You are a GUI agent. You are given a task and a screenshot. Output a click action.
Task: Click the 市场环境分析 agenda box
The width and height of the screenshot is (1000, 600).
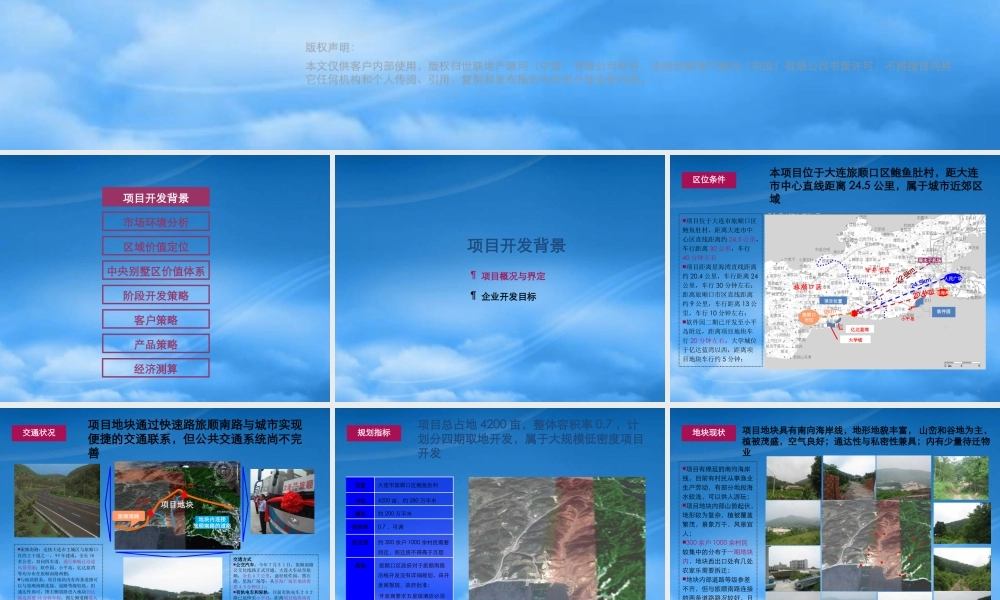155,222
